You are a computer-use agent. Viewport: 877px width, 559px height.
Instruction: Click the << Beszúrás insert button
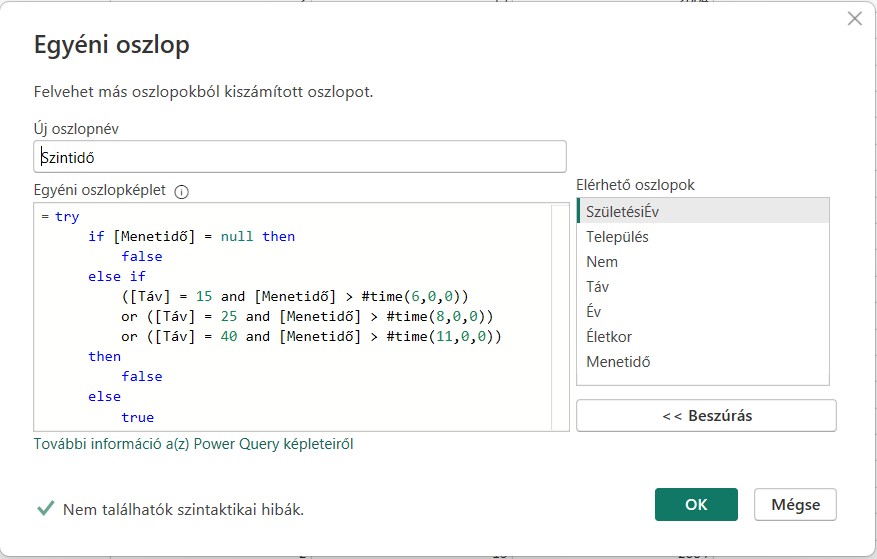tap(706, 415)
